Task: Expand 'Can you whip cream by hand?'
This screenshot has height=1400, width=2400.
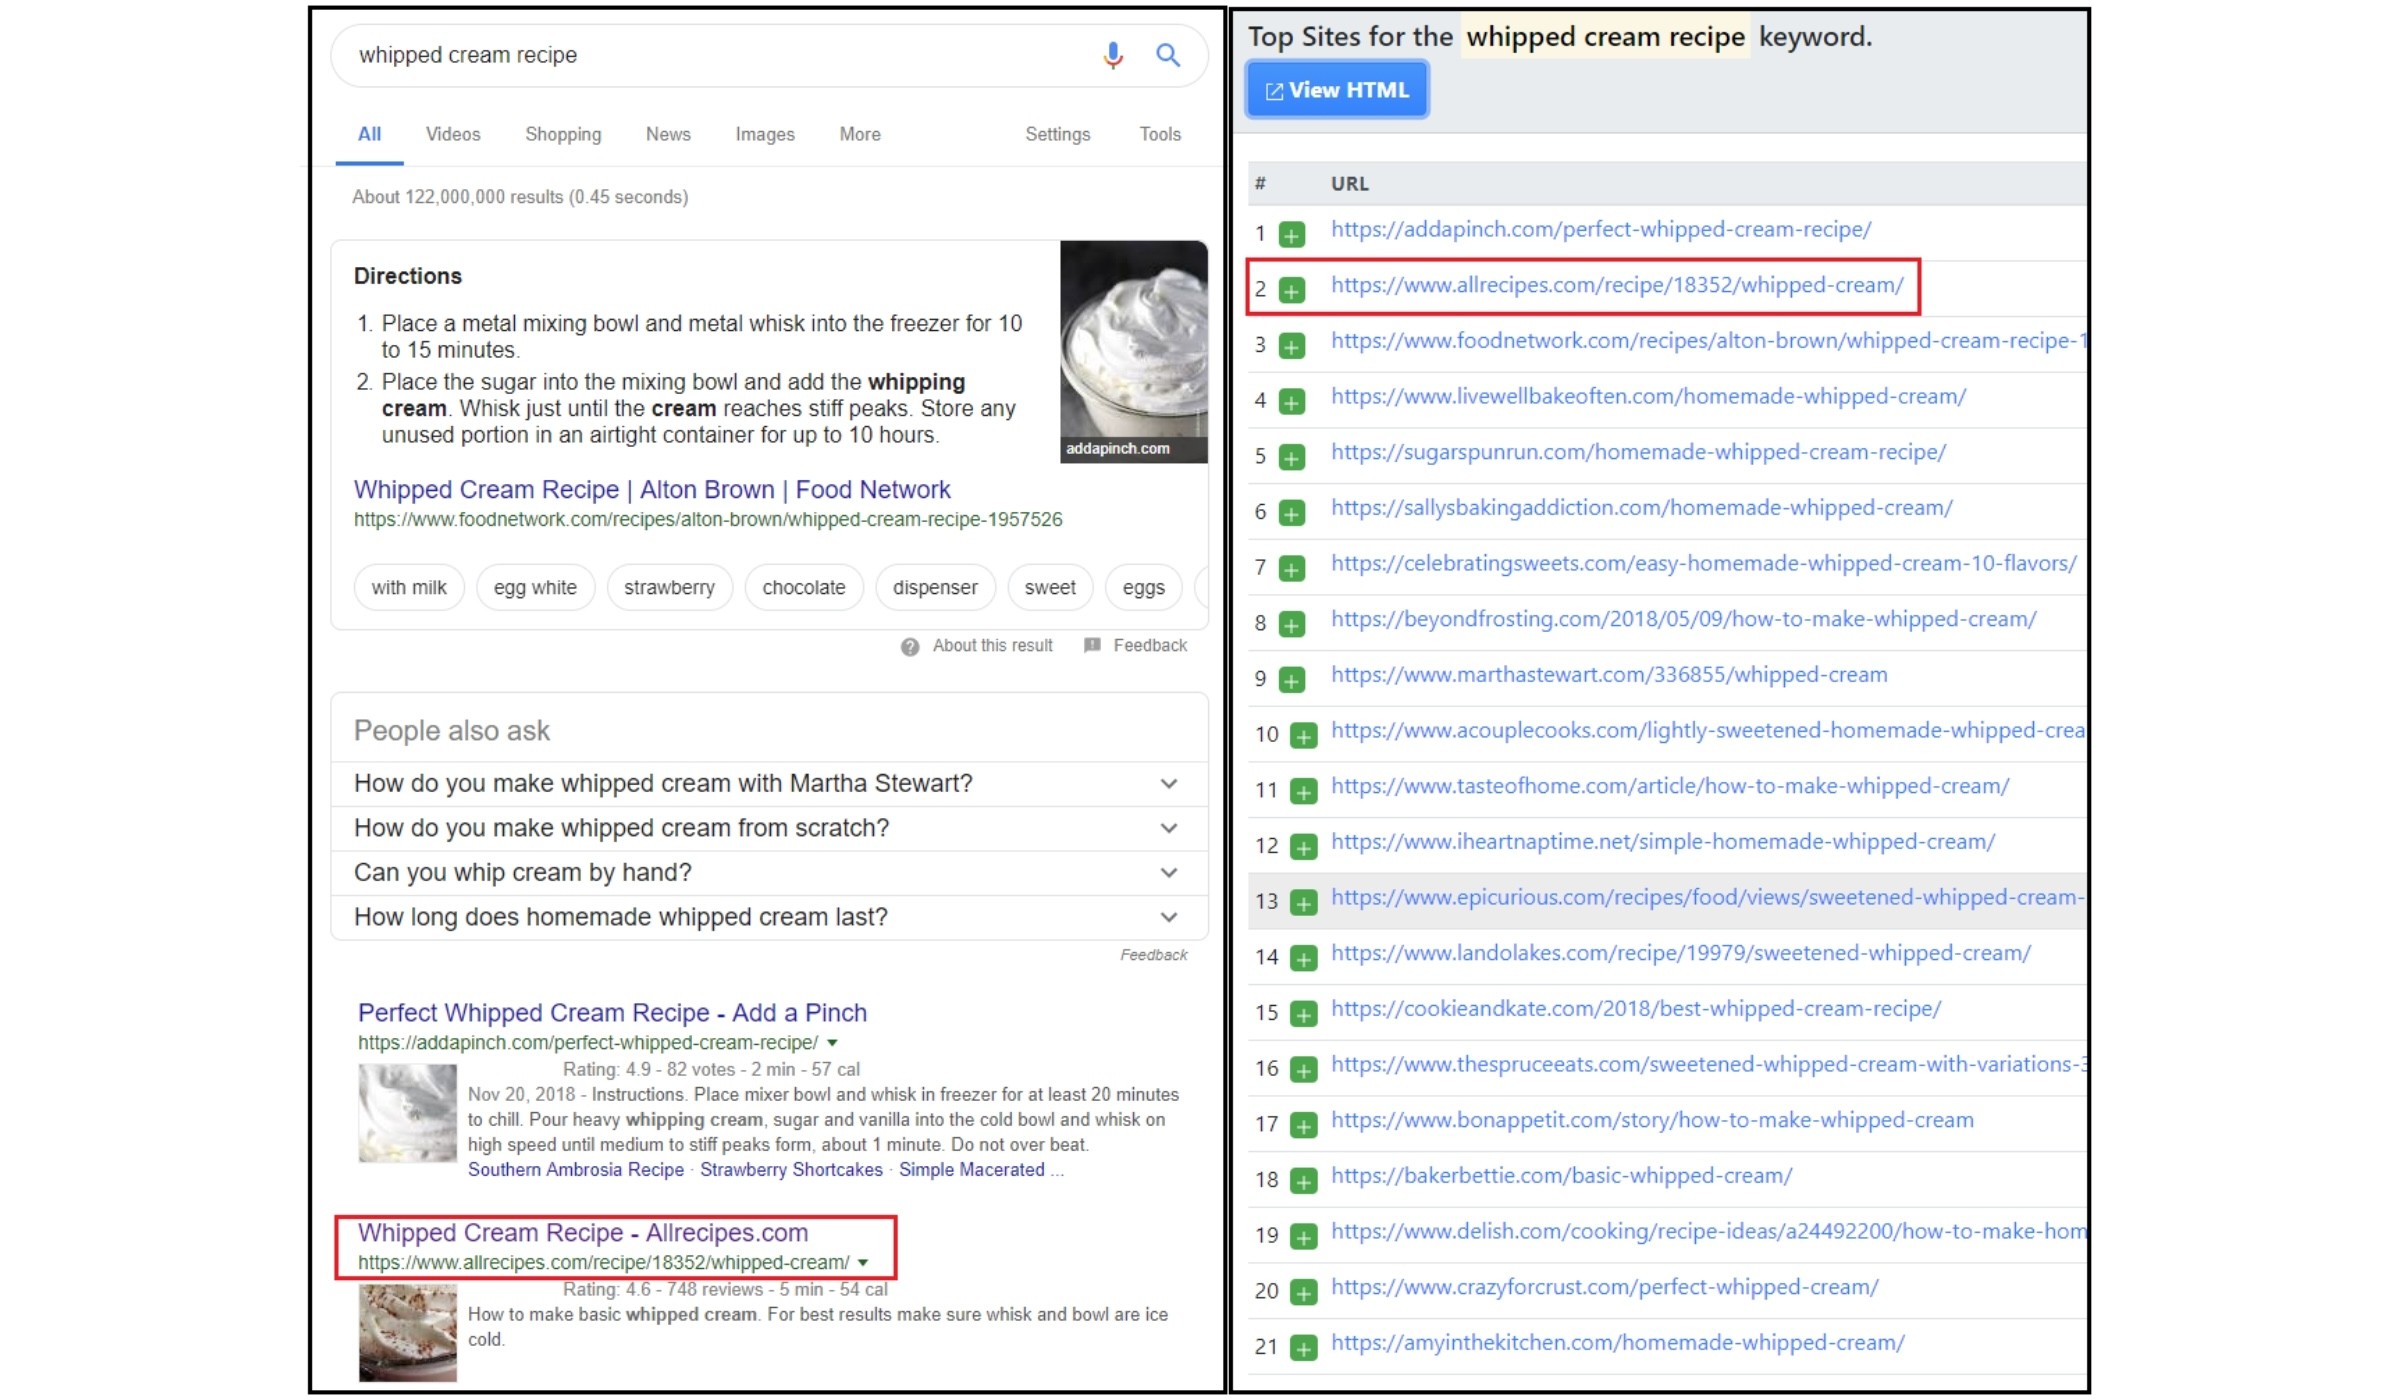Action: click(769, 873)
